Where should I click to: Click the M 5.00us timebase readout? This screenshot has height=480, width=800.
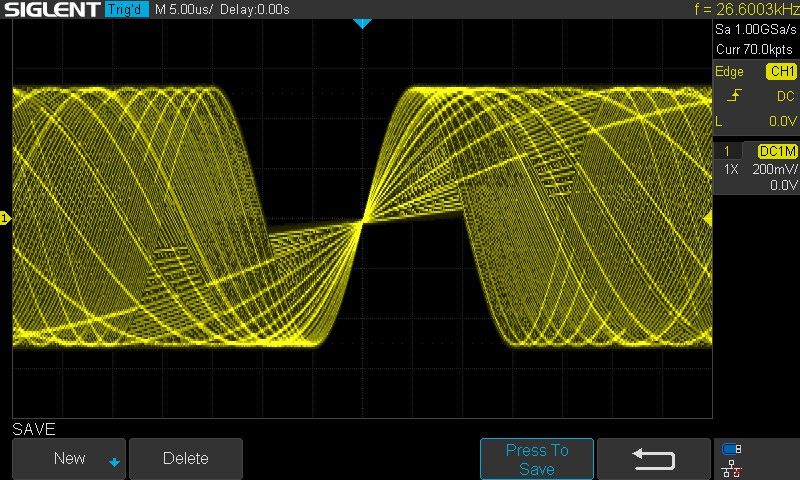(184, 9)
